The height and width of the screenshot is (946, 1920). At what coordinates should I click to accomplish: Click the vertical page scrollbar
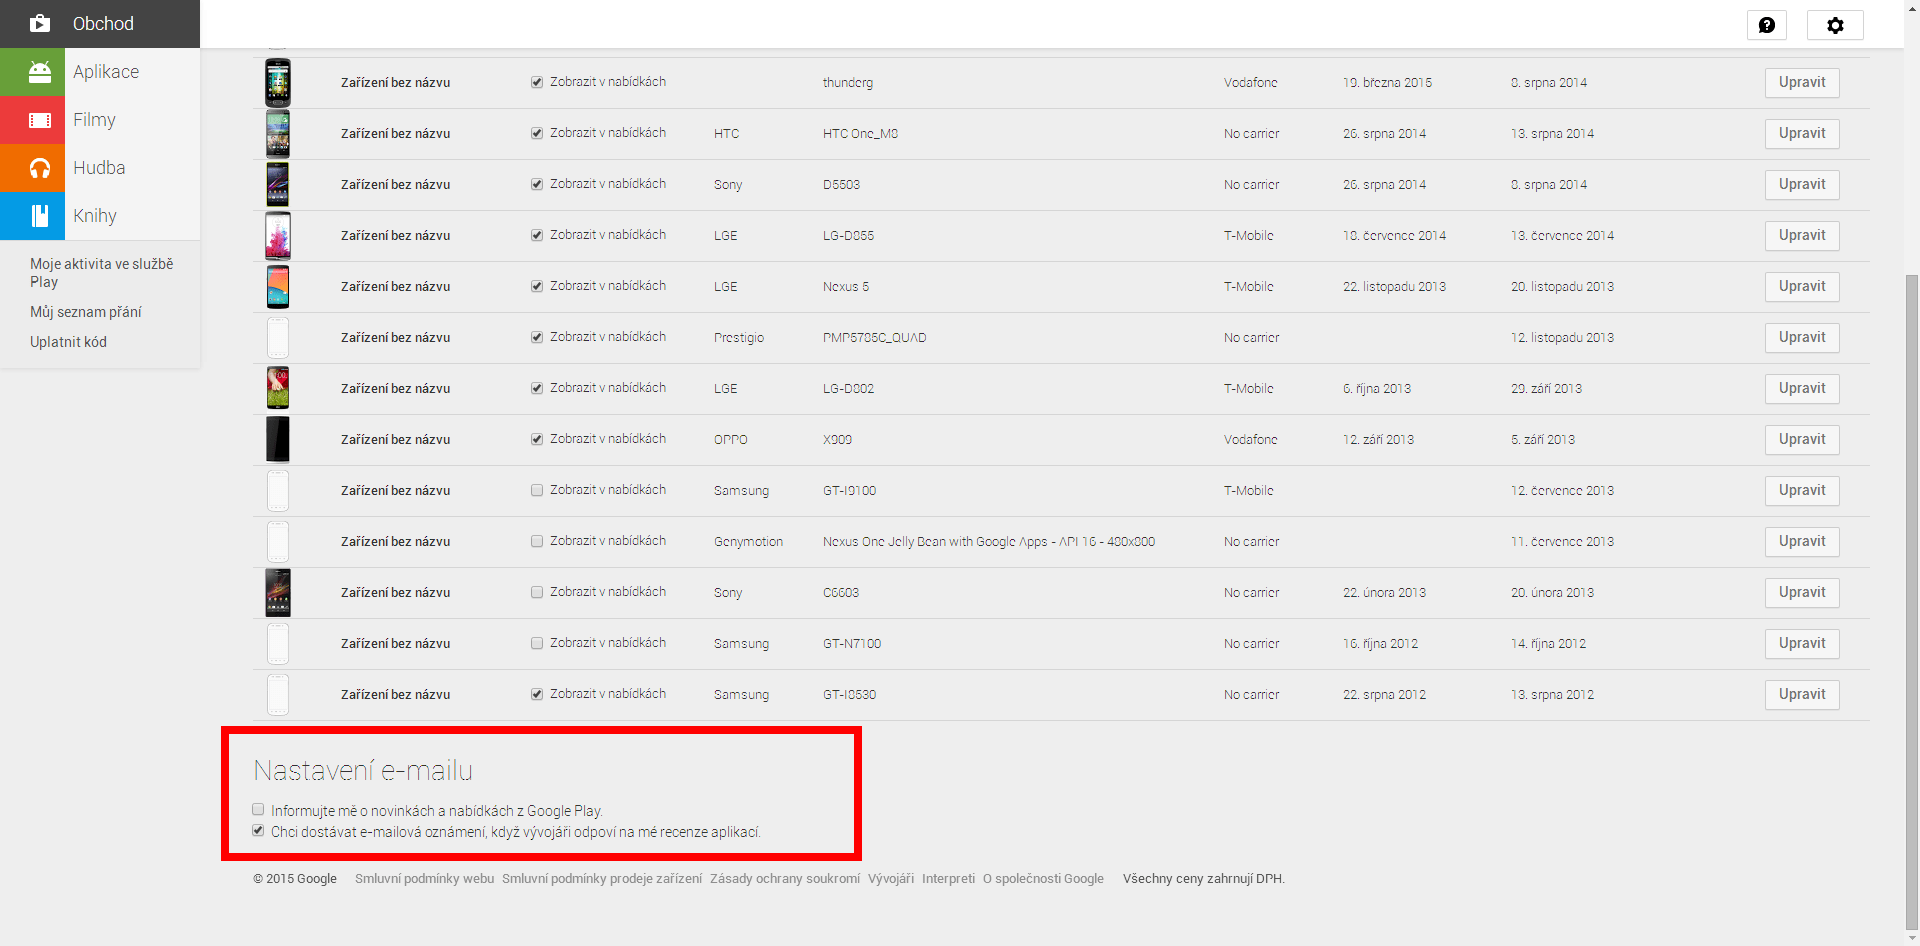[x=1912, y=600]
